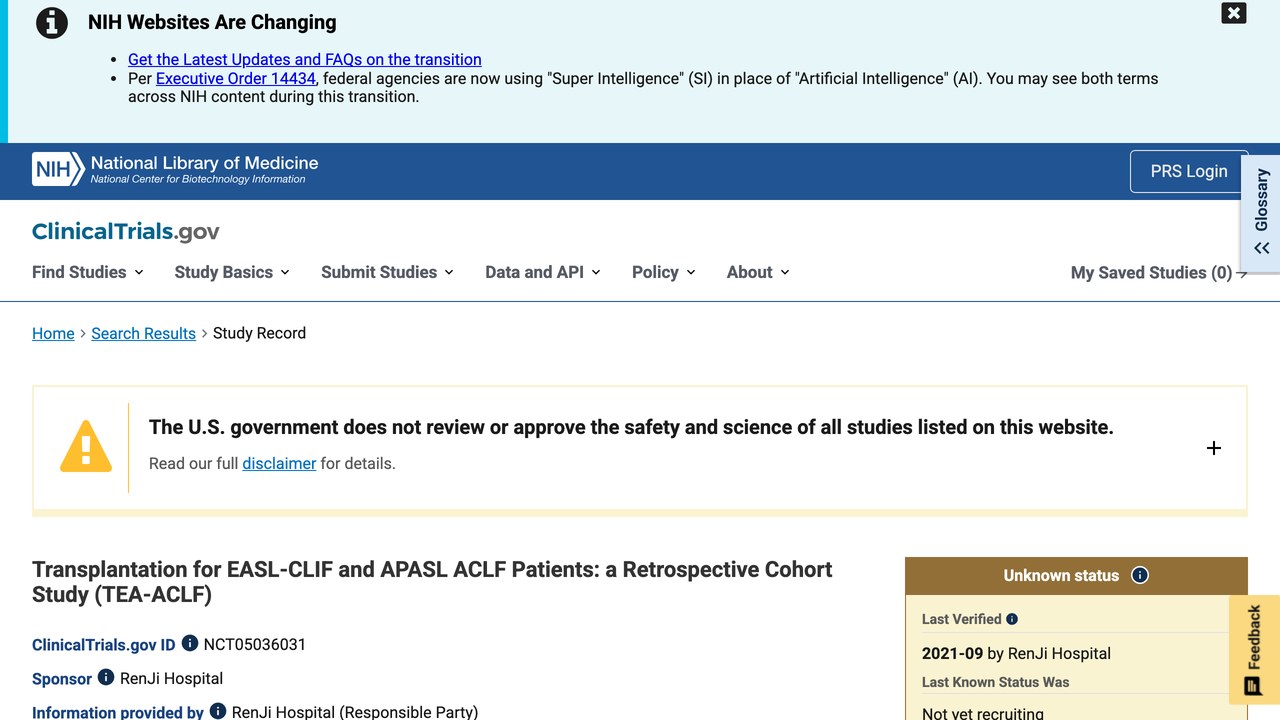Click info icon next to Sponsor
The height and width of the screenshot is (720, 1280).
pos(106,678)
